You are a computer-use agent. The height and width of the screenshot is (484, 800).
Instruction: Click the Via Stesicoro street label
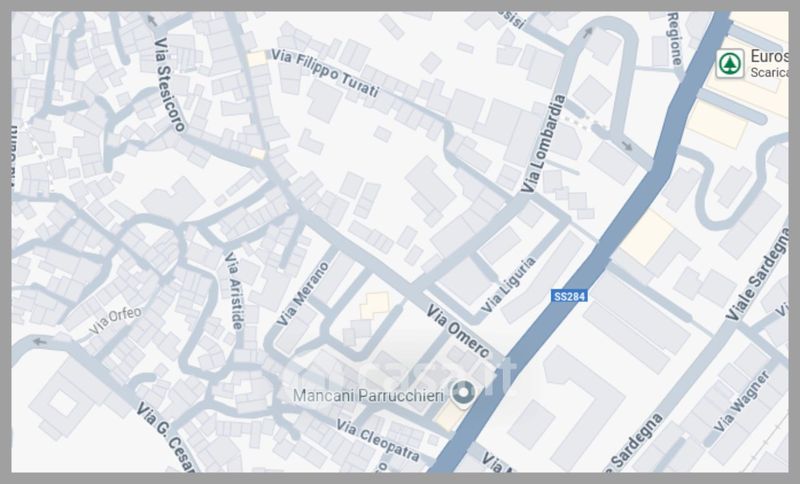169,85
